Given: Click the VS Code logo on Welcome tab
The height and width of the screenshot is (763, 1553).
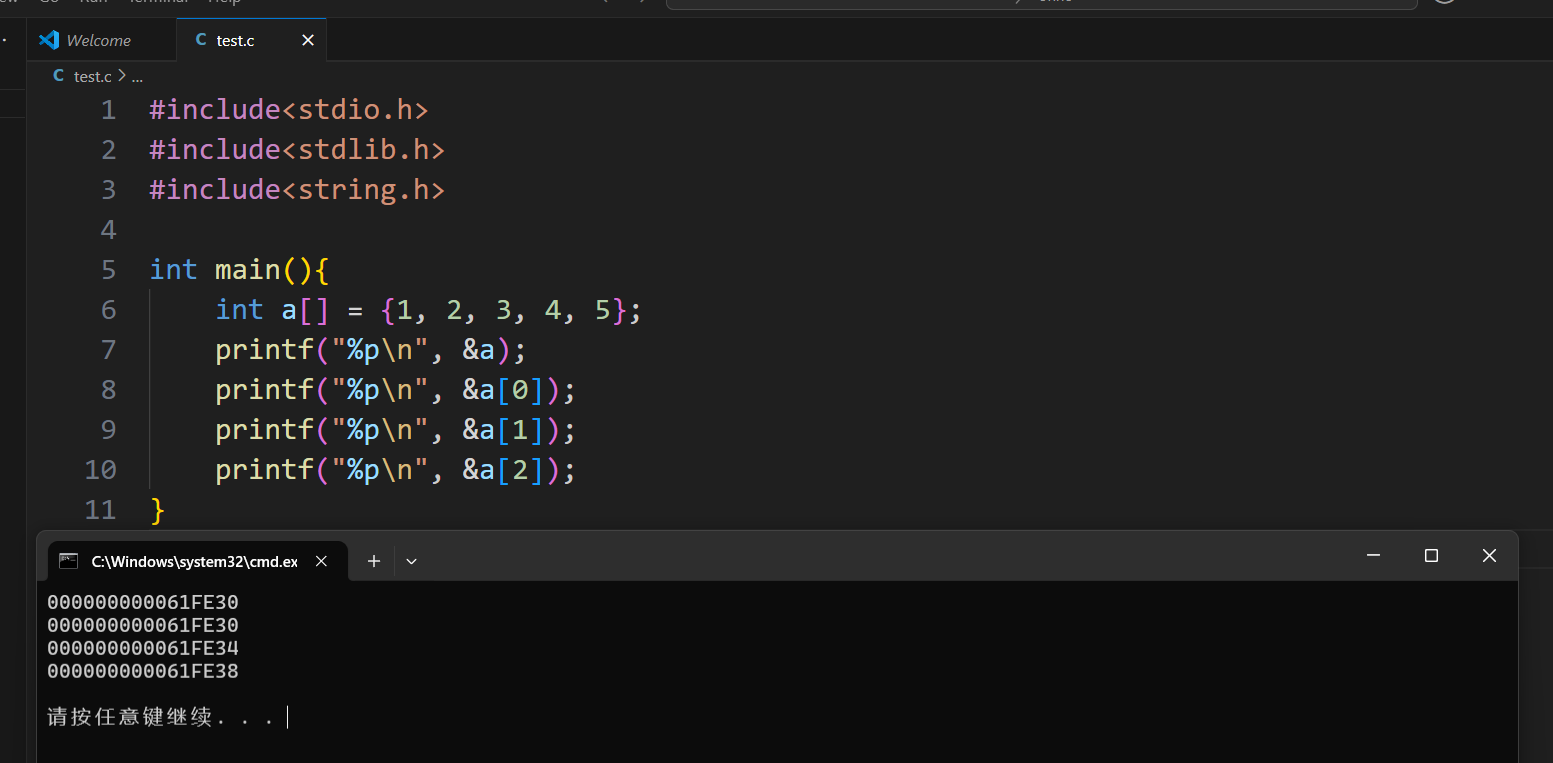Looking at the screenshot, I should (x=49, y=40).
